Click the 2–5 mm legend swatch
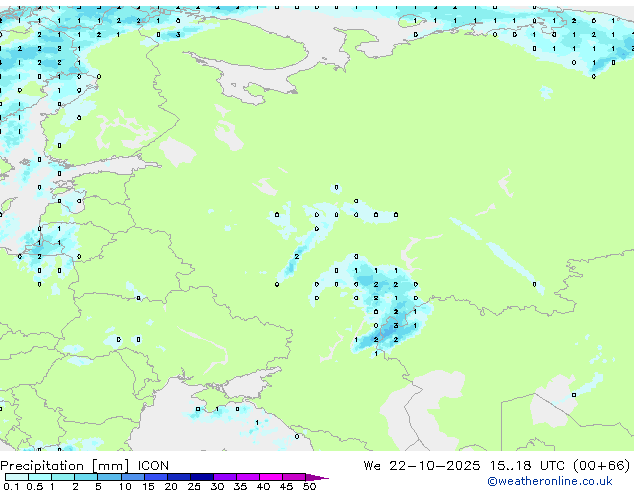The image size is (634, 490). coord(86,477)
